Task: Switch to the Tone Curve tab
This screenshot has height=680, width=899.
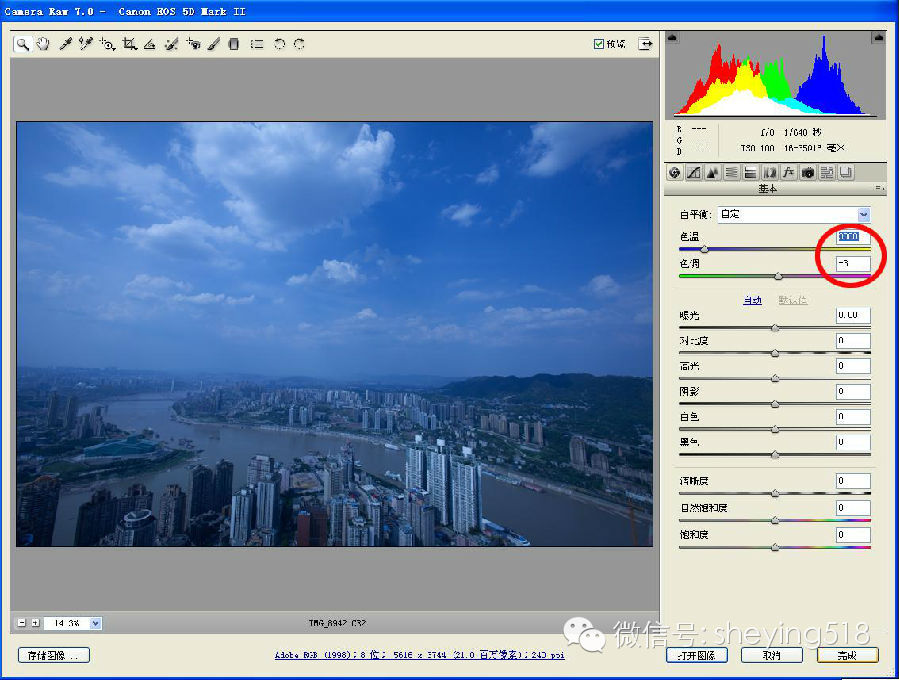Action: point(694,173)
